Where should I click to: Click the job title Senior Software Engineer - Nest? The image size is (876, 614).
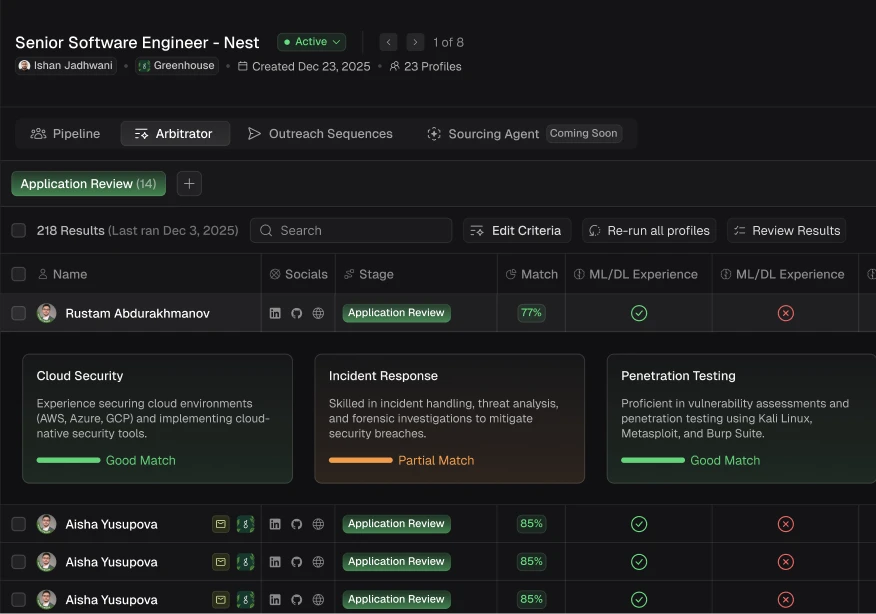(x=137, y=42)
